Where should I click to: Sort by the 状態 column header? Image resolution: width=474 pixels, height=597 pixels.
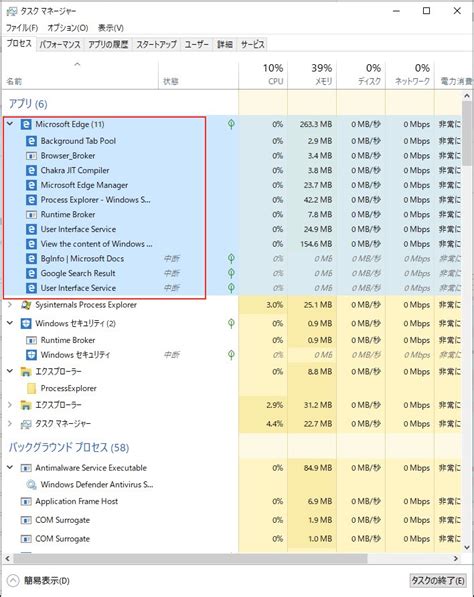click(x=198, y=74)
